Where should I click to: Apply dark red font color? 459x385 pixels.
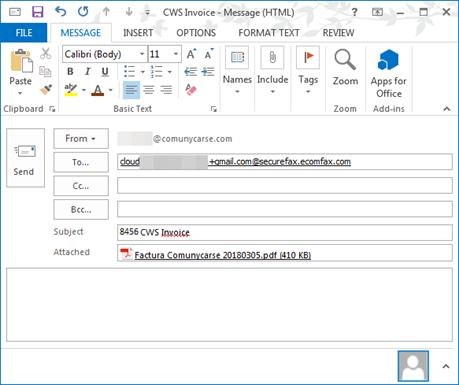(98, 90)
